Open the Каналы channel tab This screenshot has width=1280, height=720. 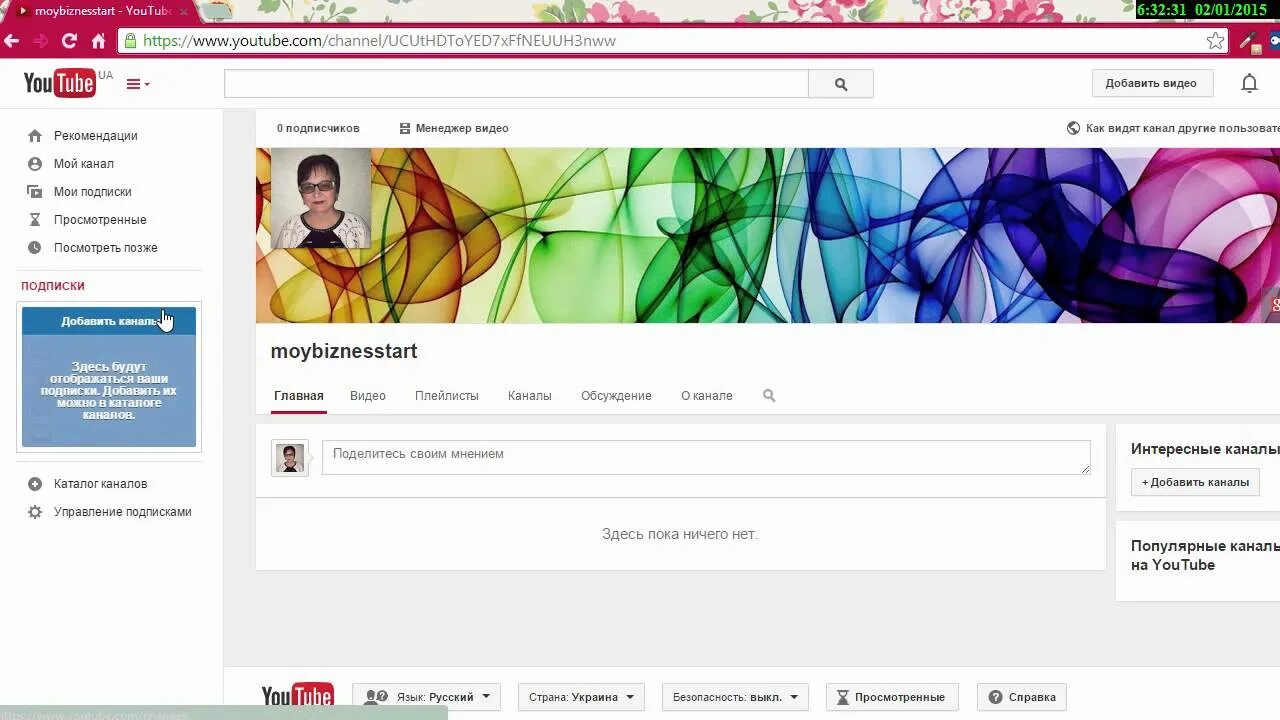pos(530,396)
